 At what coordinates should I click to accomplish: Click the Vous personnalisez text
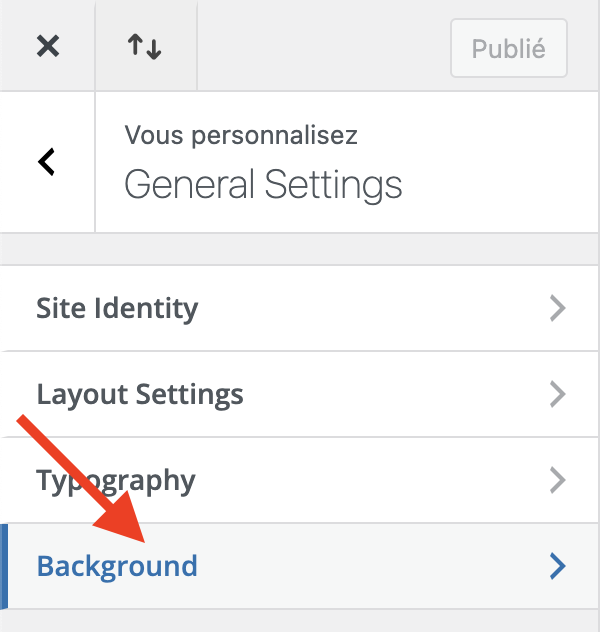click(241, 135)
